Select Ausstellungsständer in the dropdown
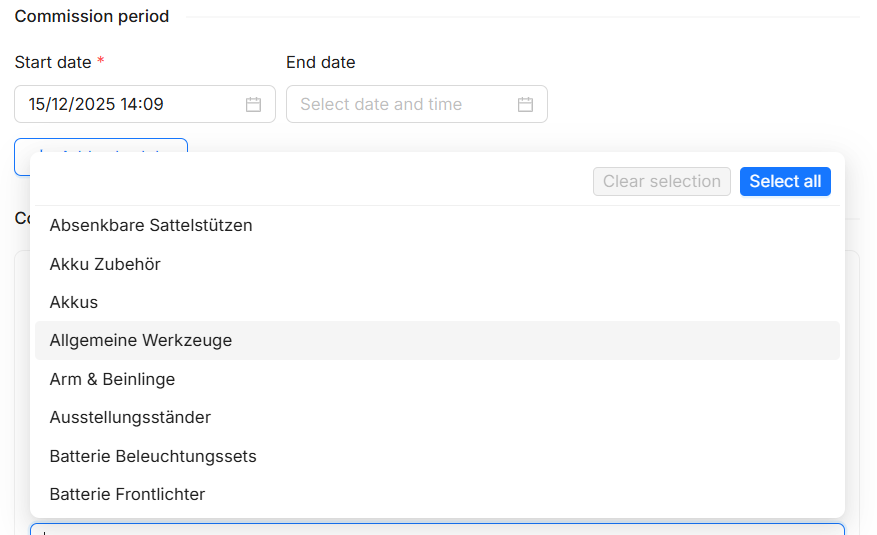 click(130, 417)
